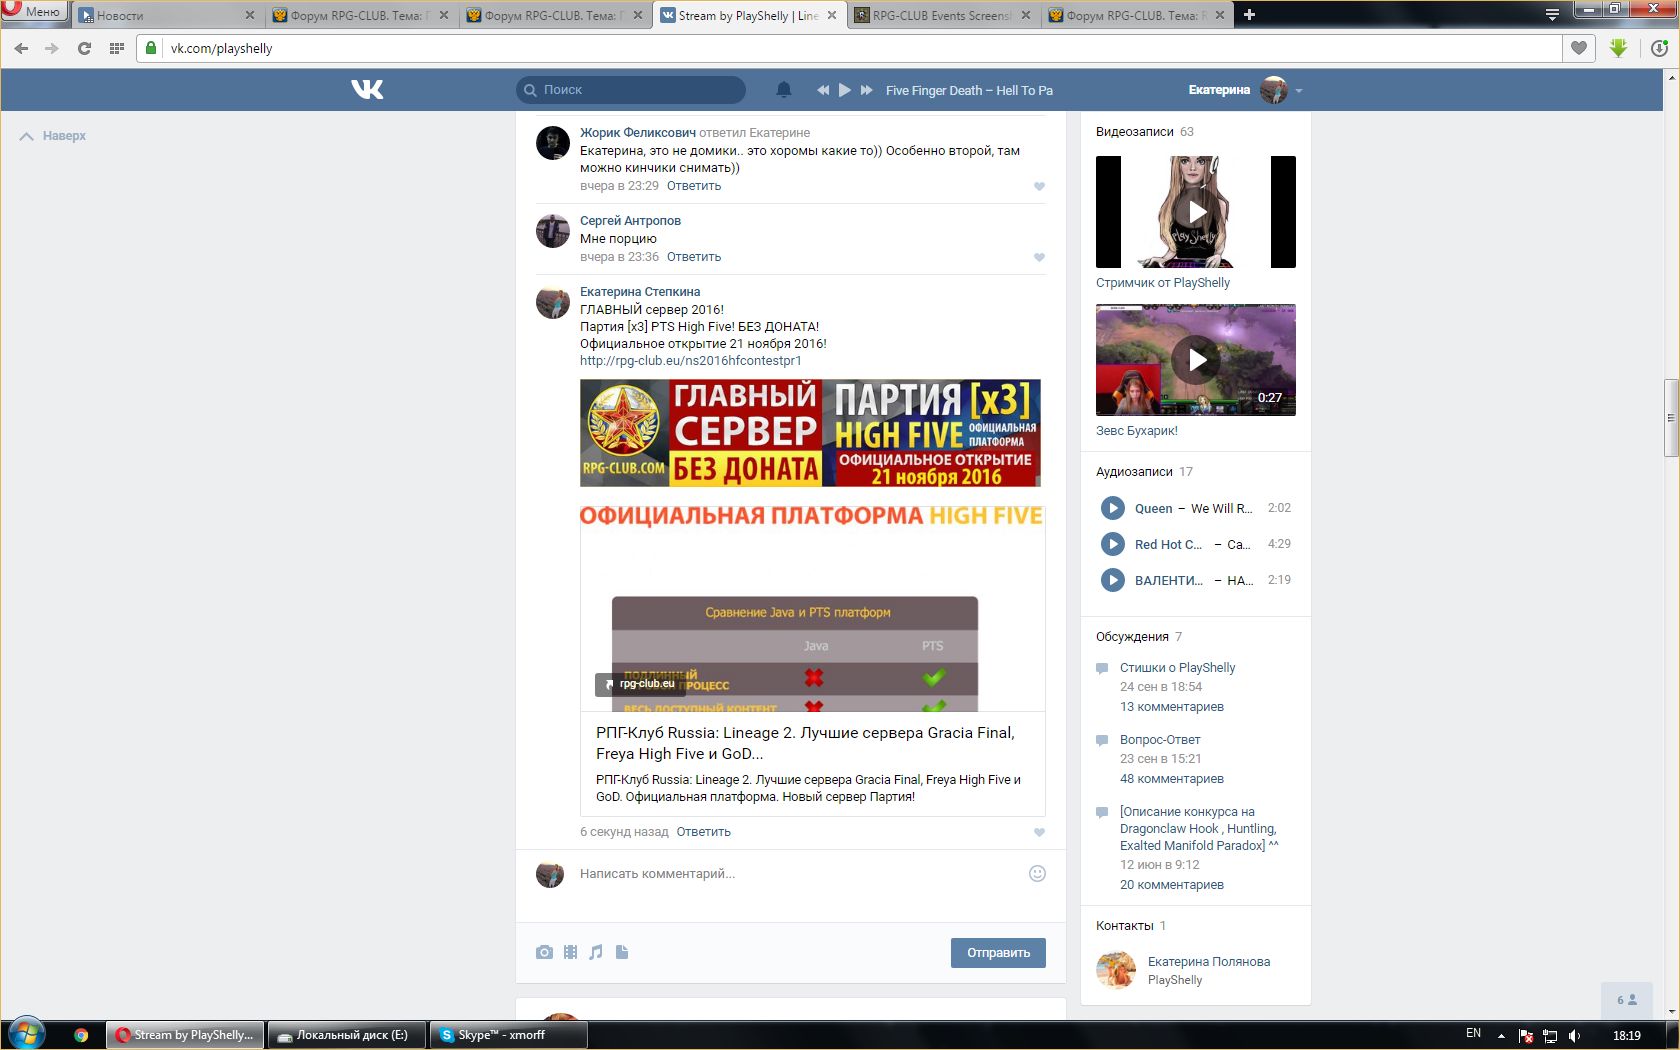The width and height of the screenshot is (1680, 1050).
Task: Close the Stream by PlayShelly tab
Action: coord(832,15)
